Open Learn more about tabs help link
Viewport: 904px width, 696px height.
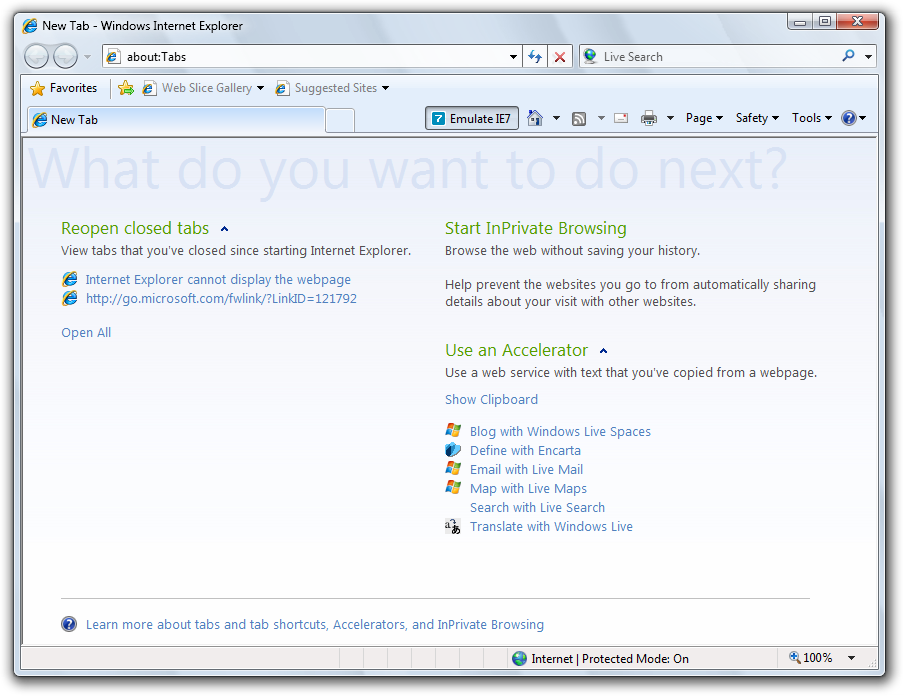[x=315, y=624]
